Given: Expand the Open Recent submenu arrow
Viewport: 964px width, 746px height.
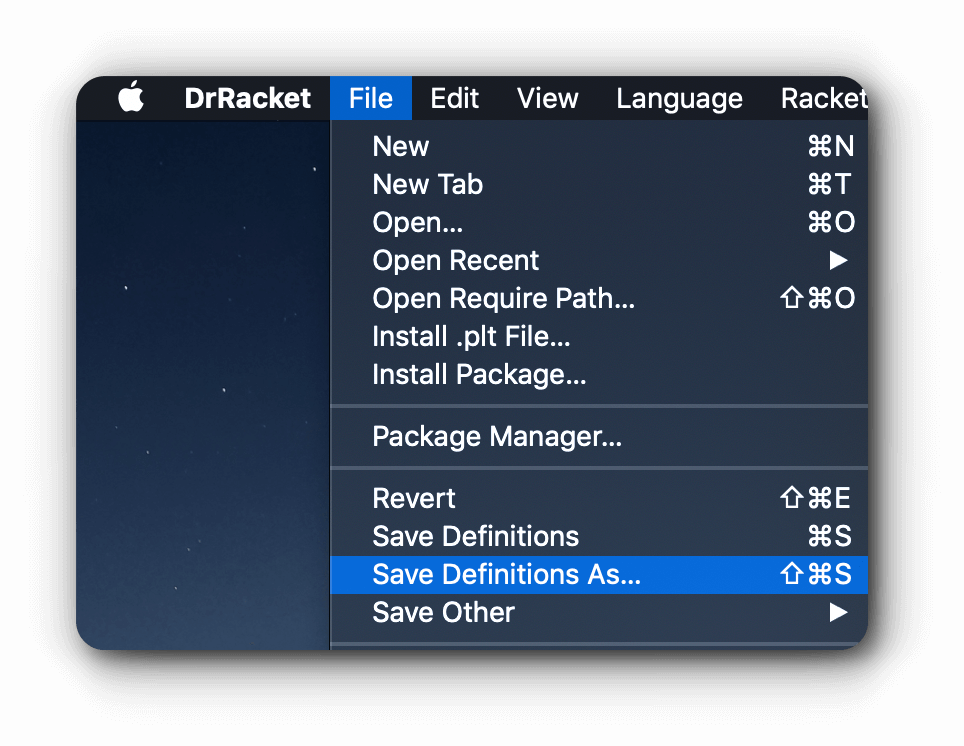Looking at the screenshot, I should tap(838, 260).
